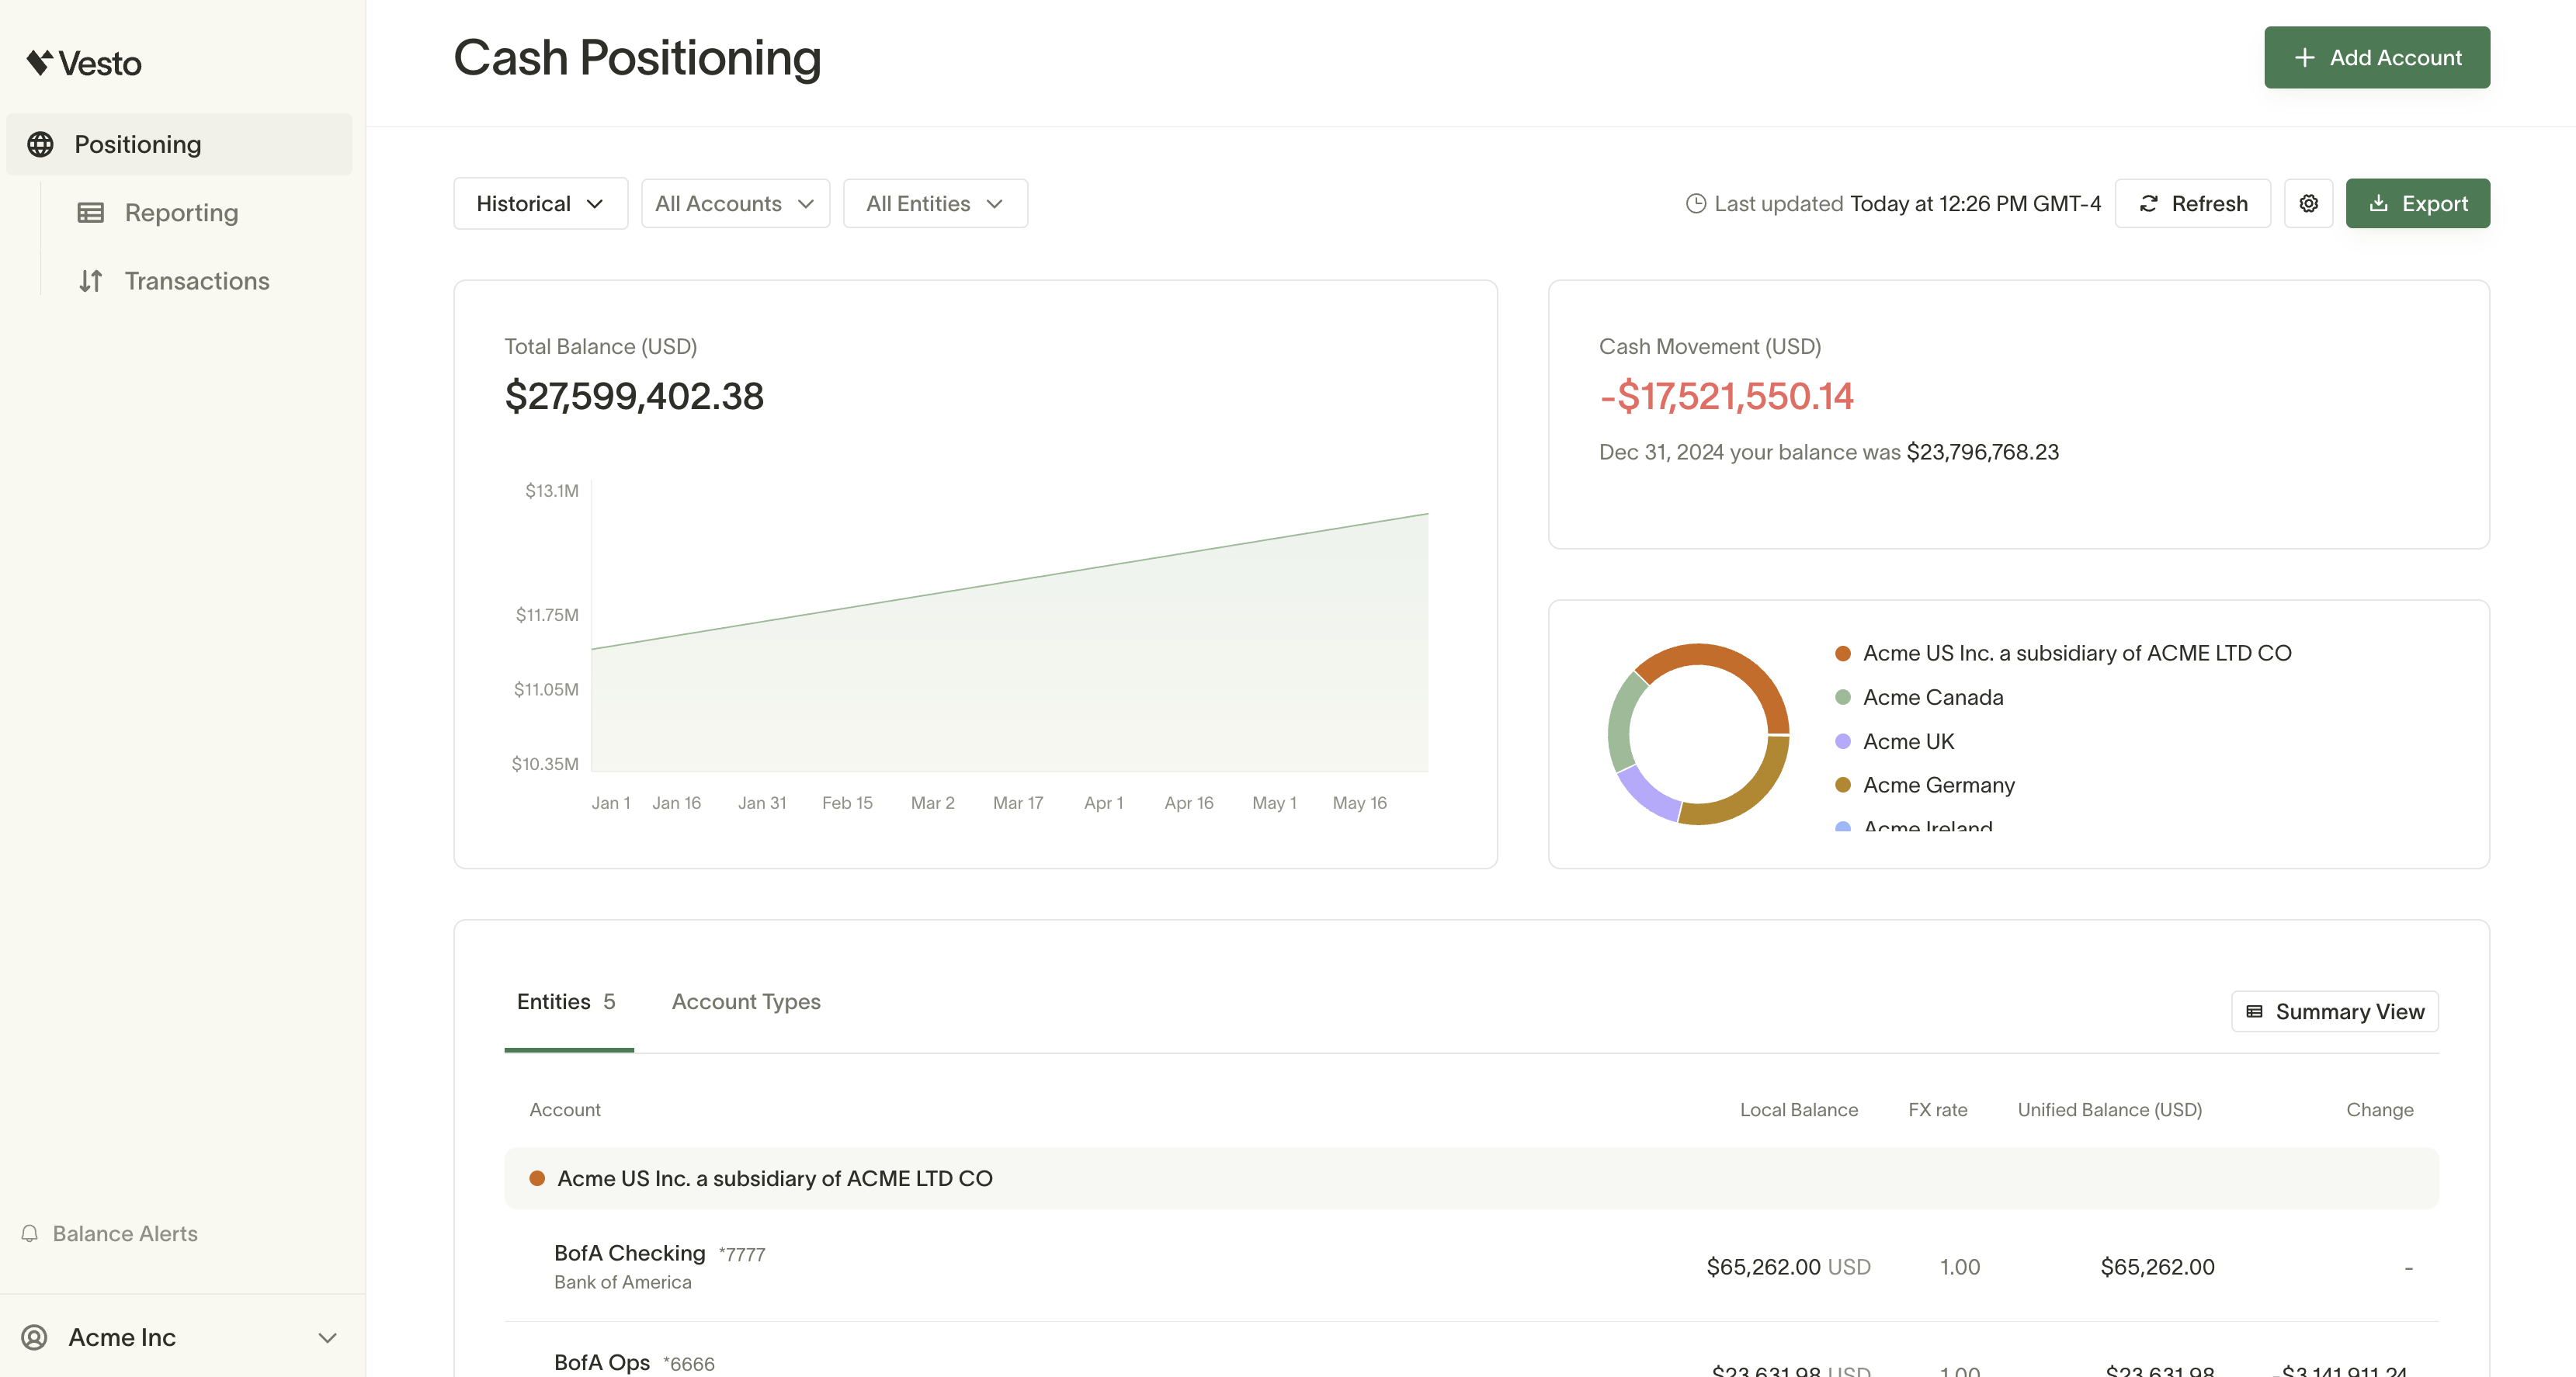
Task: Open the settings gear button
Action: [2308, 203]
